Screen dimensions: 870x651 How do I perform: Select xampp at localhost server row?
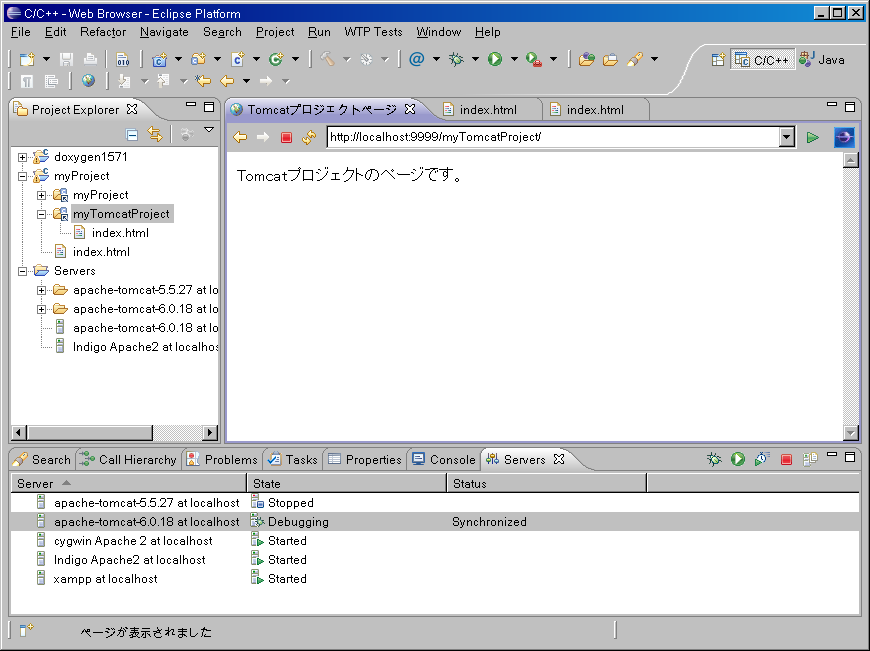click(x=105, y=579)
